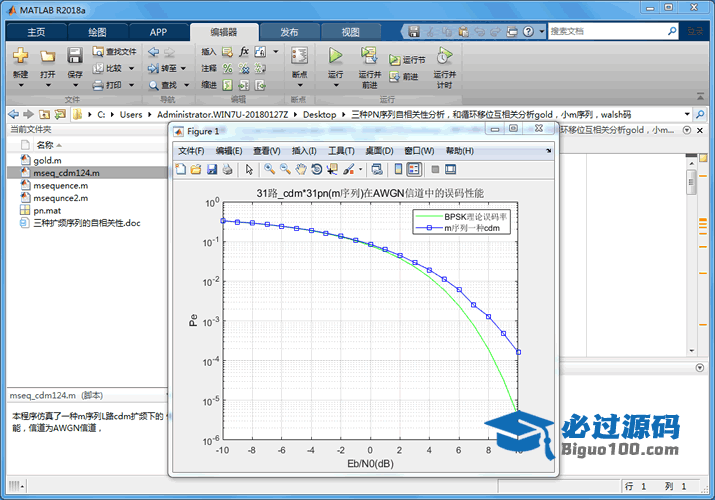Click the green Run (运行) button
This screenshot has height=500, width=715.
[x=335, y=56]
